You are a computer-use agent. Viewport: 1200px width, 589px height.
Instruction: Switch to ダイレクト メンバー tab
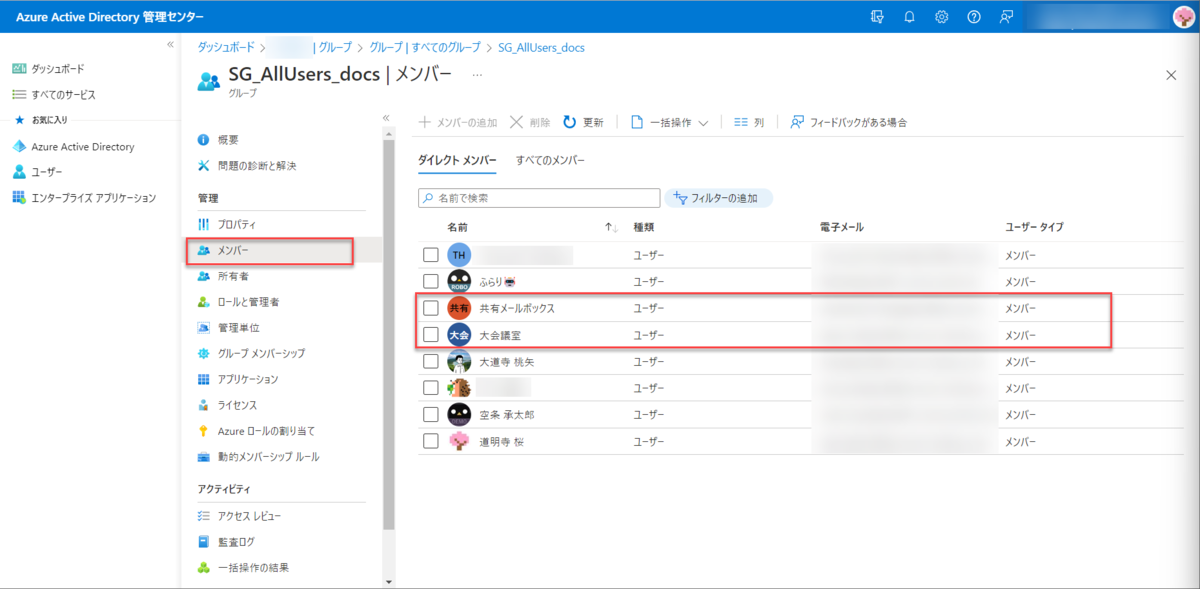coord(456,160)
